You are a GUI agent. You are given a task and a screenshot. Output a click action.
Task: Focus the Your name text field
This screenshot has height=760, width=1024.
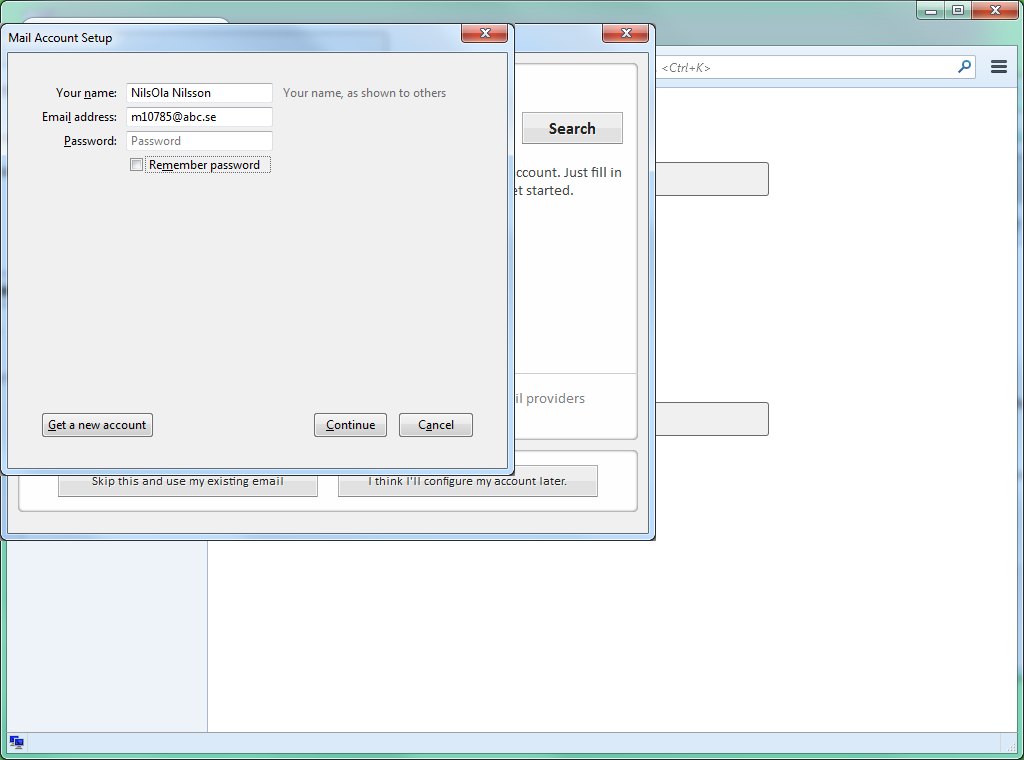coord(200,93)
